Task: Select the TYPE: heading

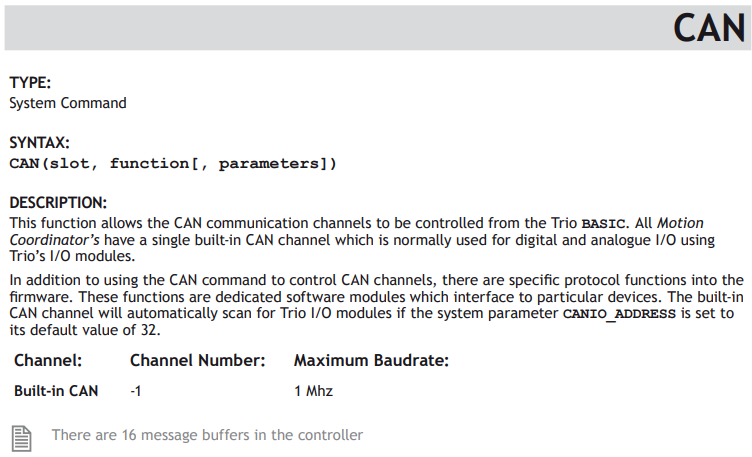Action: 30,82
